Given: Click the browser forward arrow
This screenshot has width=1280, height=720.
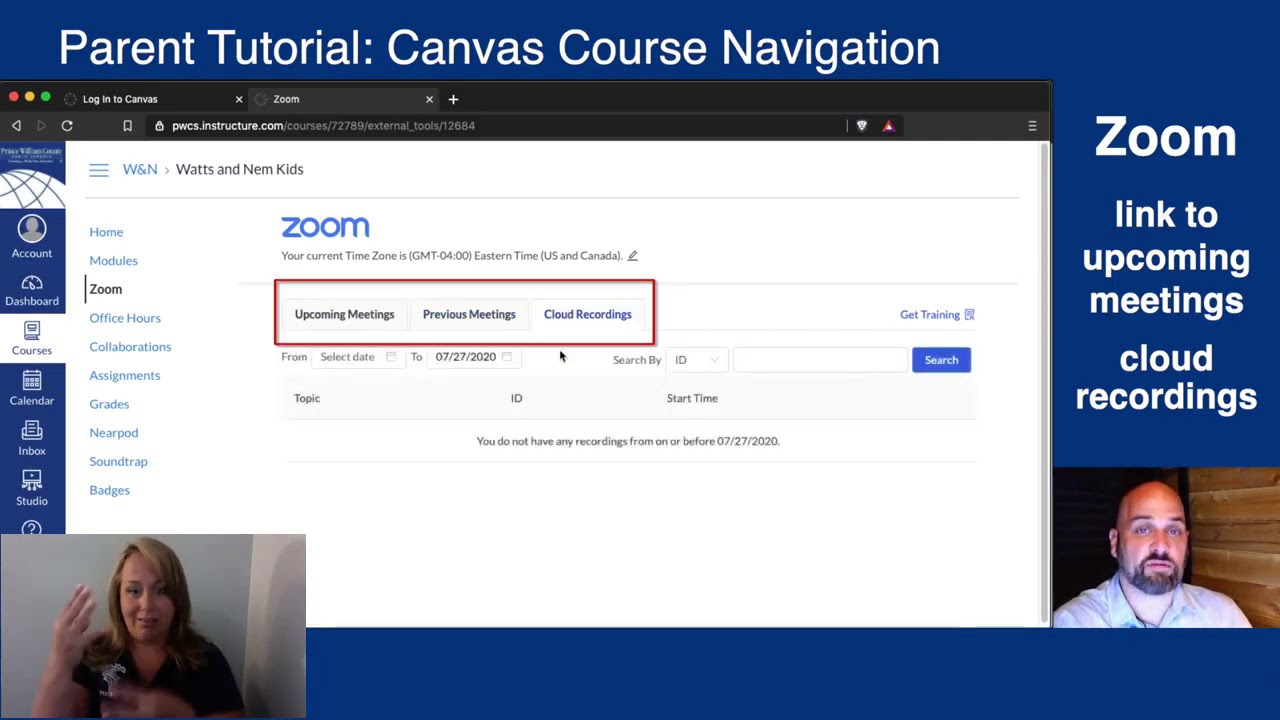Looking at the screenshot, I should (x=41, y=126).
